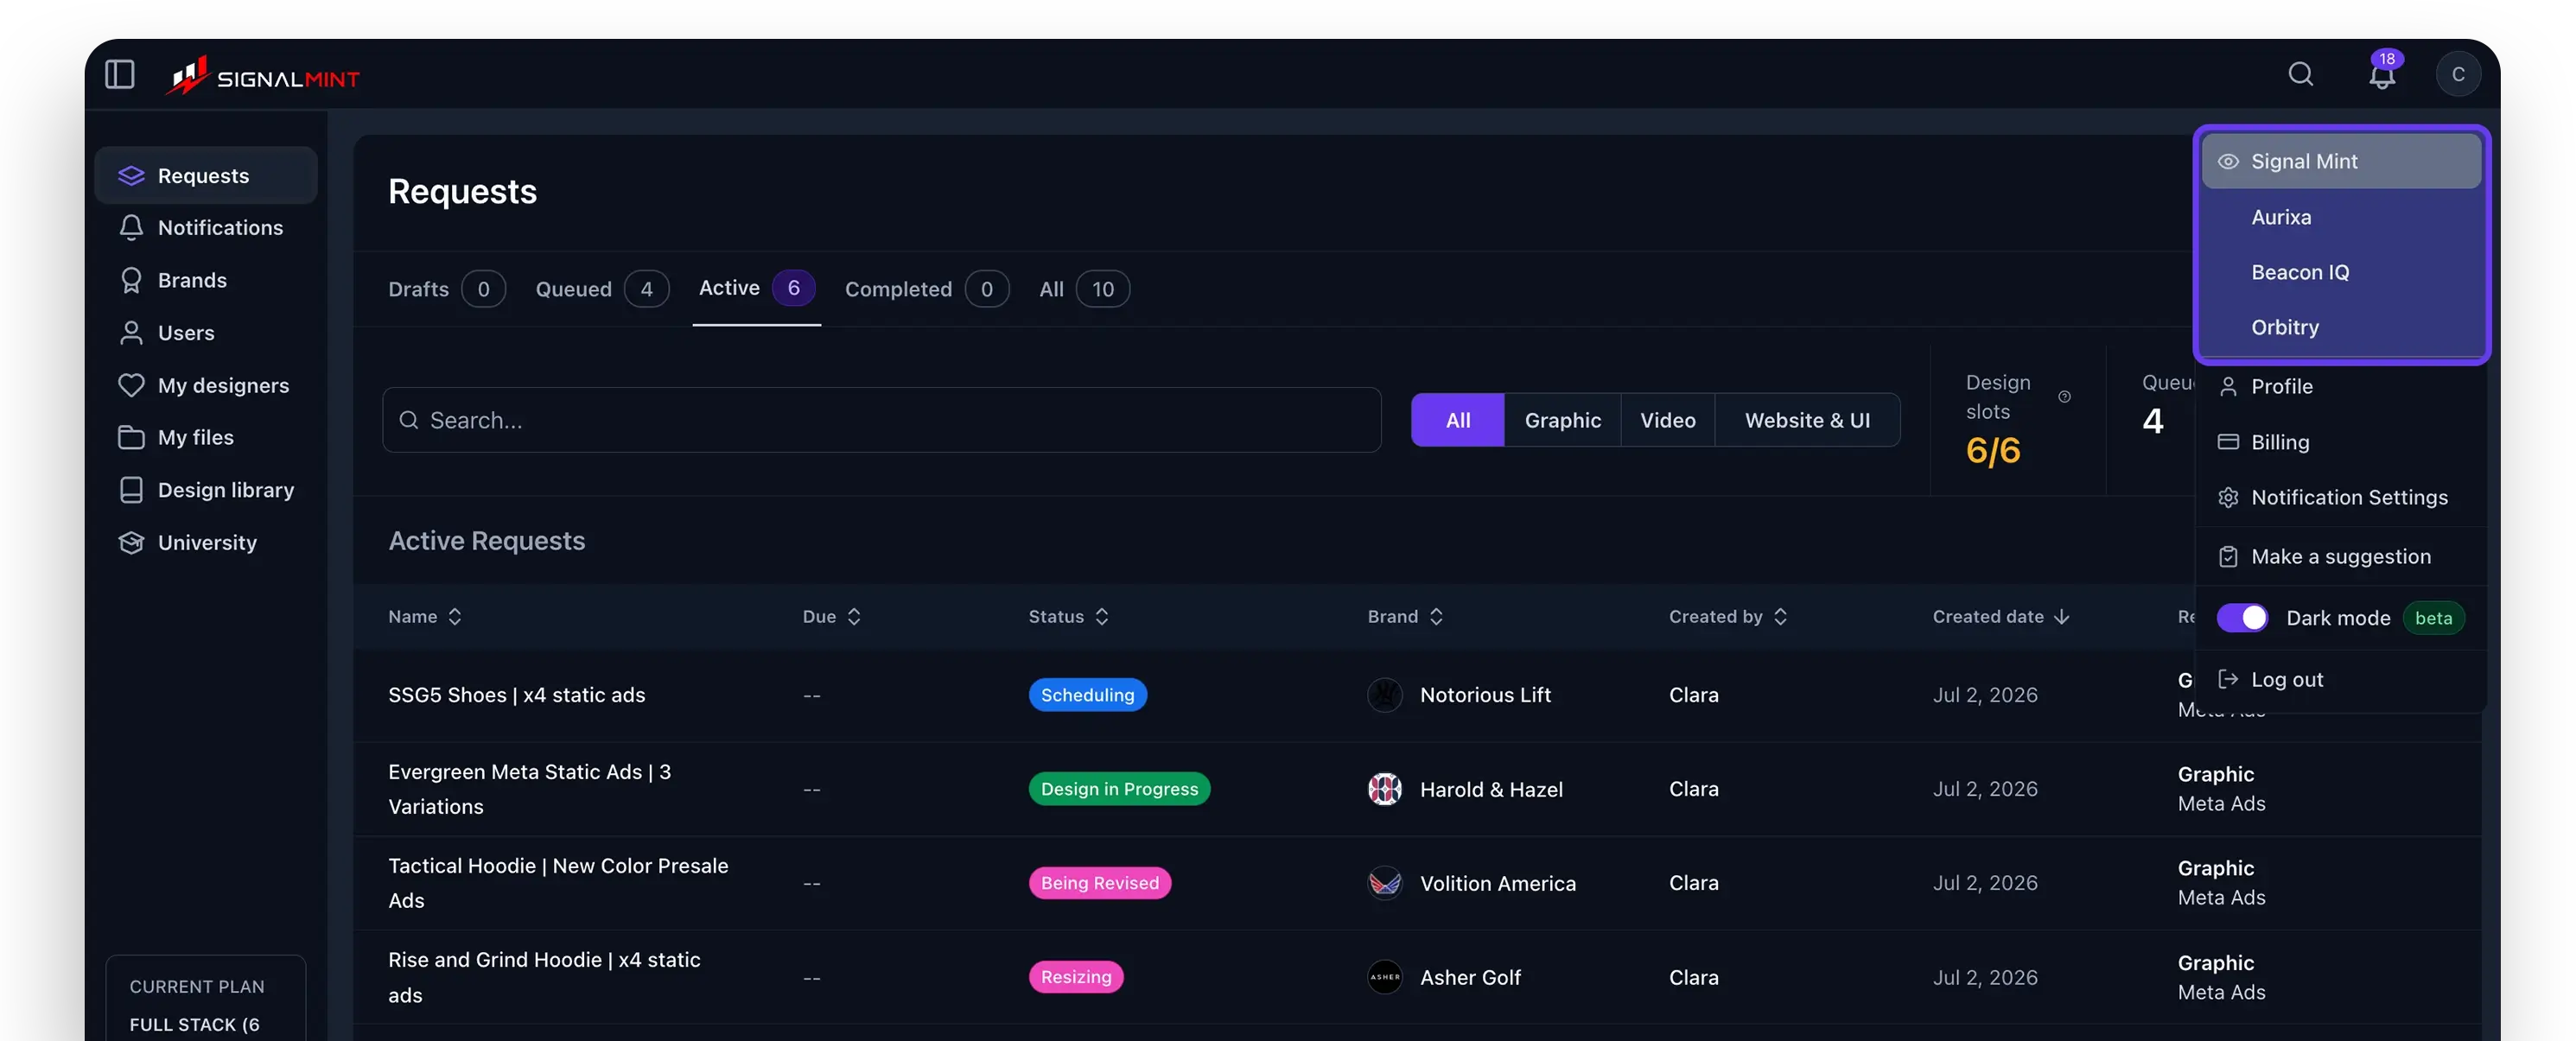Select the Signal Mint workspace
This screenshot has height=1041, width=2576.
[x=2341, y=161]
